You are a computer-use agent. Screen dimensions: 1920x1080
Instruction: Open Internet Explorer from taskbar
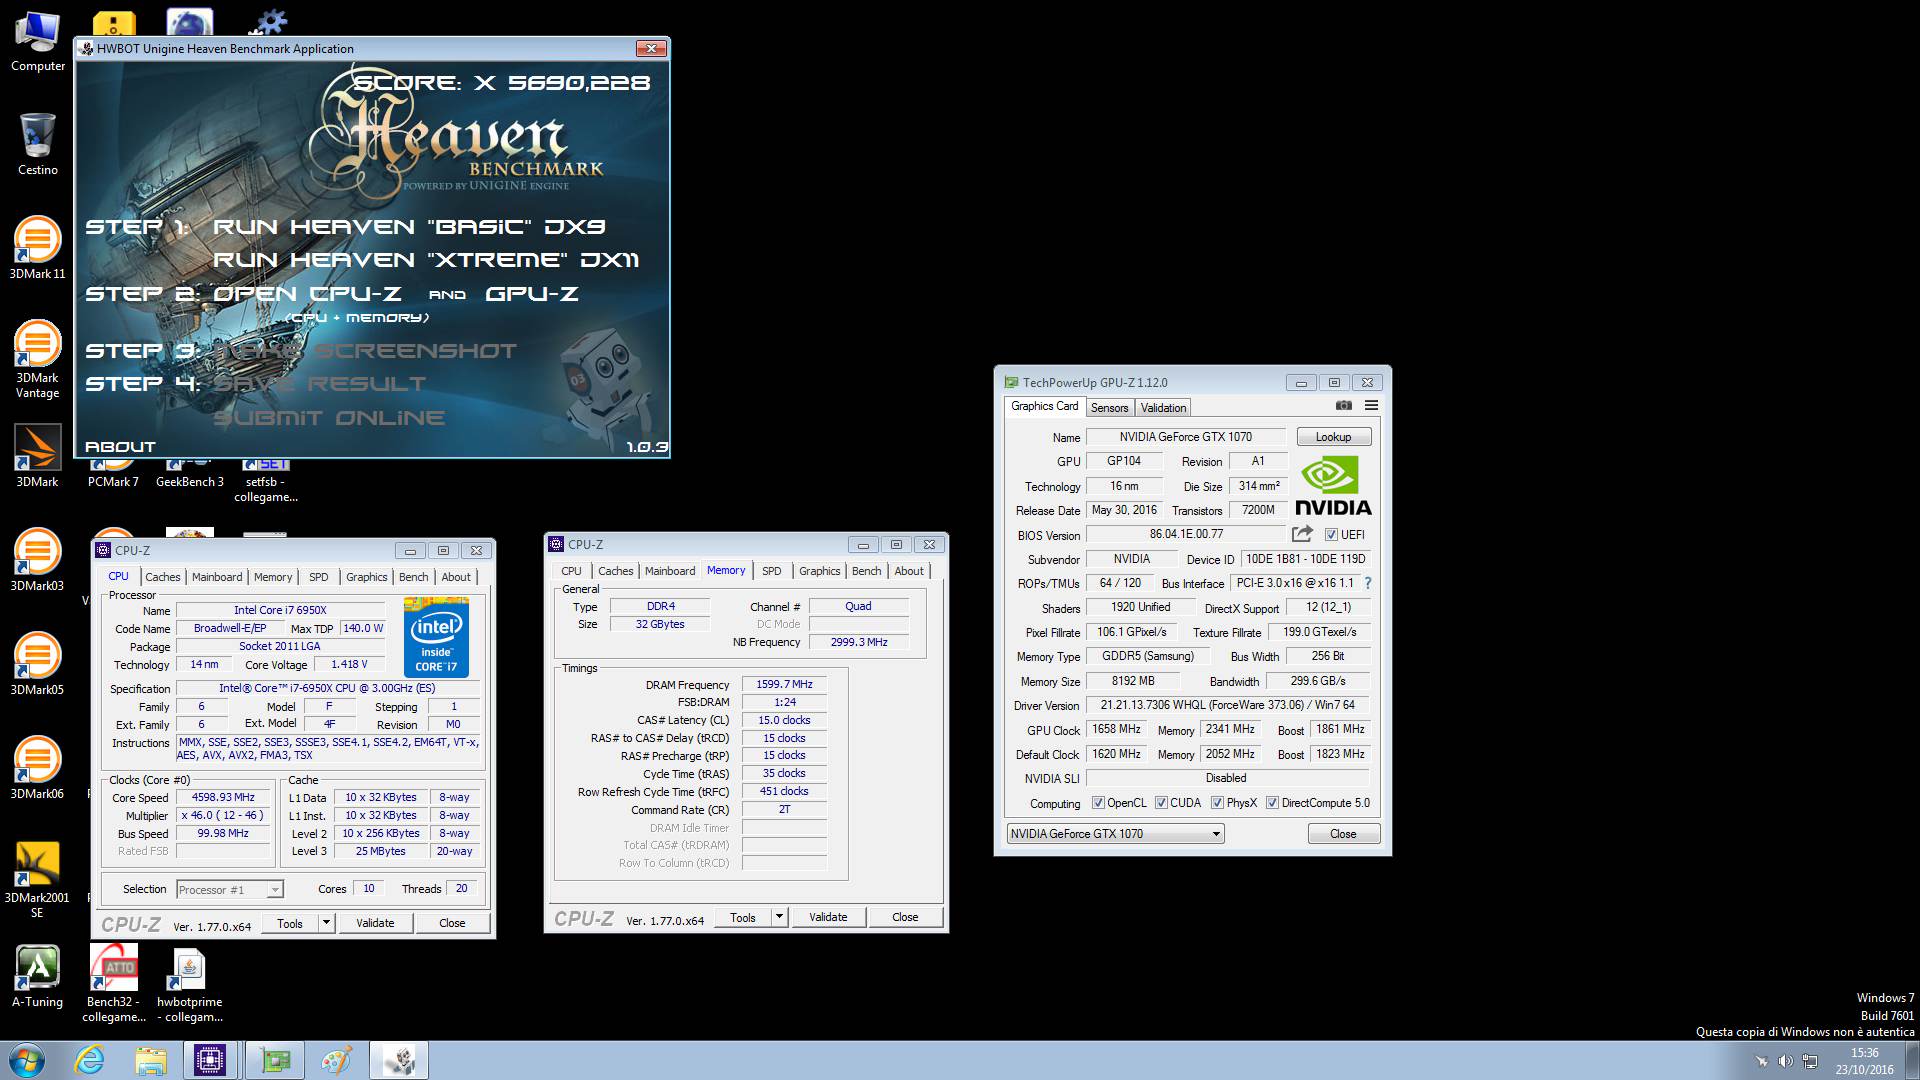click(90, 1060)
